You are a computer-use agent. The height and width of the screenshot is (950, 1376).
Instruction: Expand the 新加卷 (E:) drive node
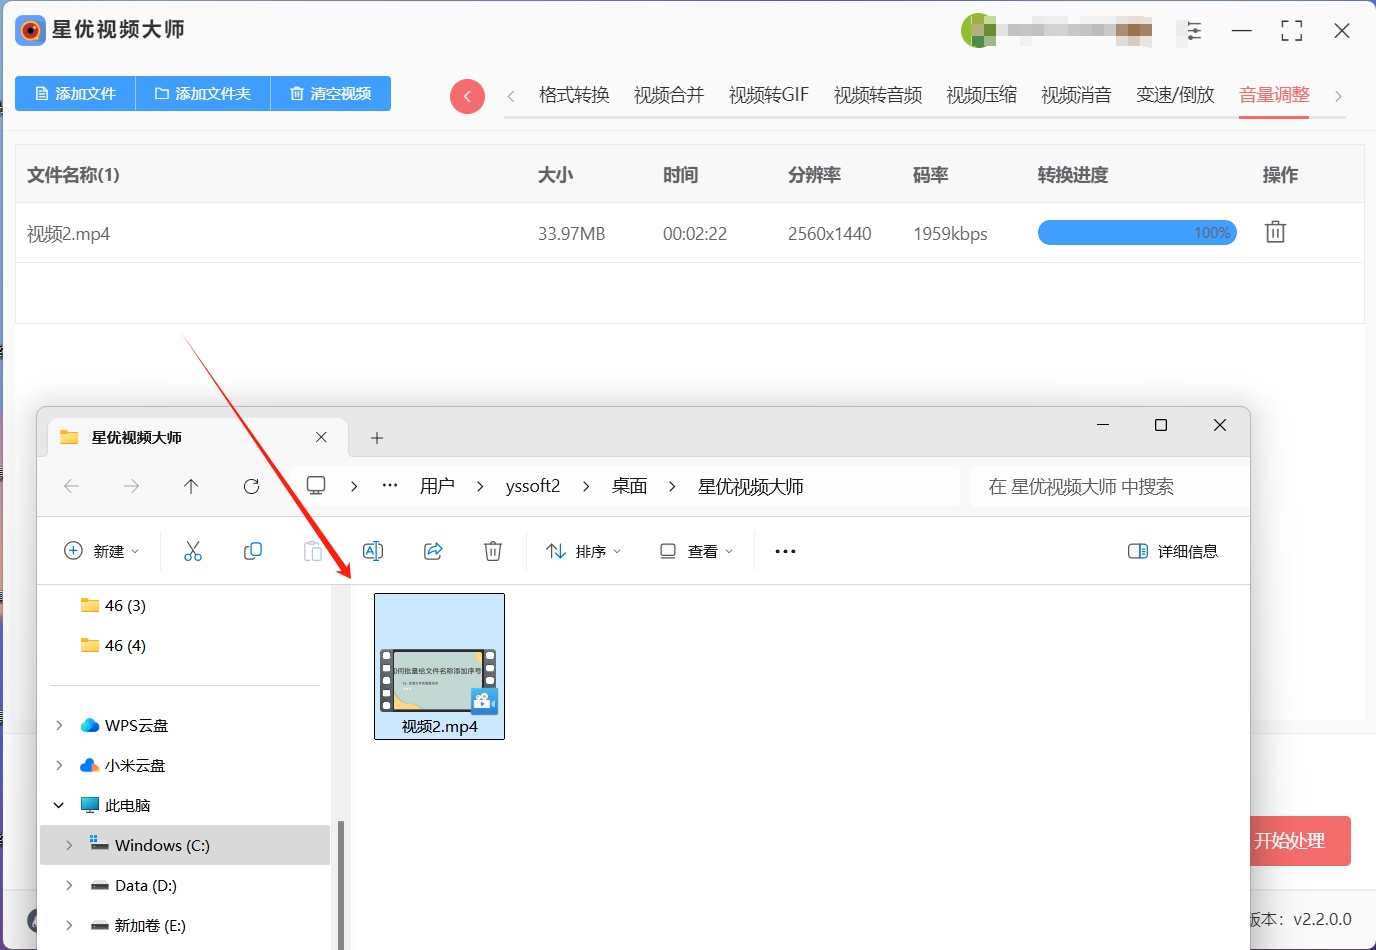point(69,925)
